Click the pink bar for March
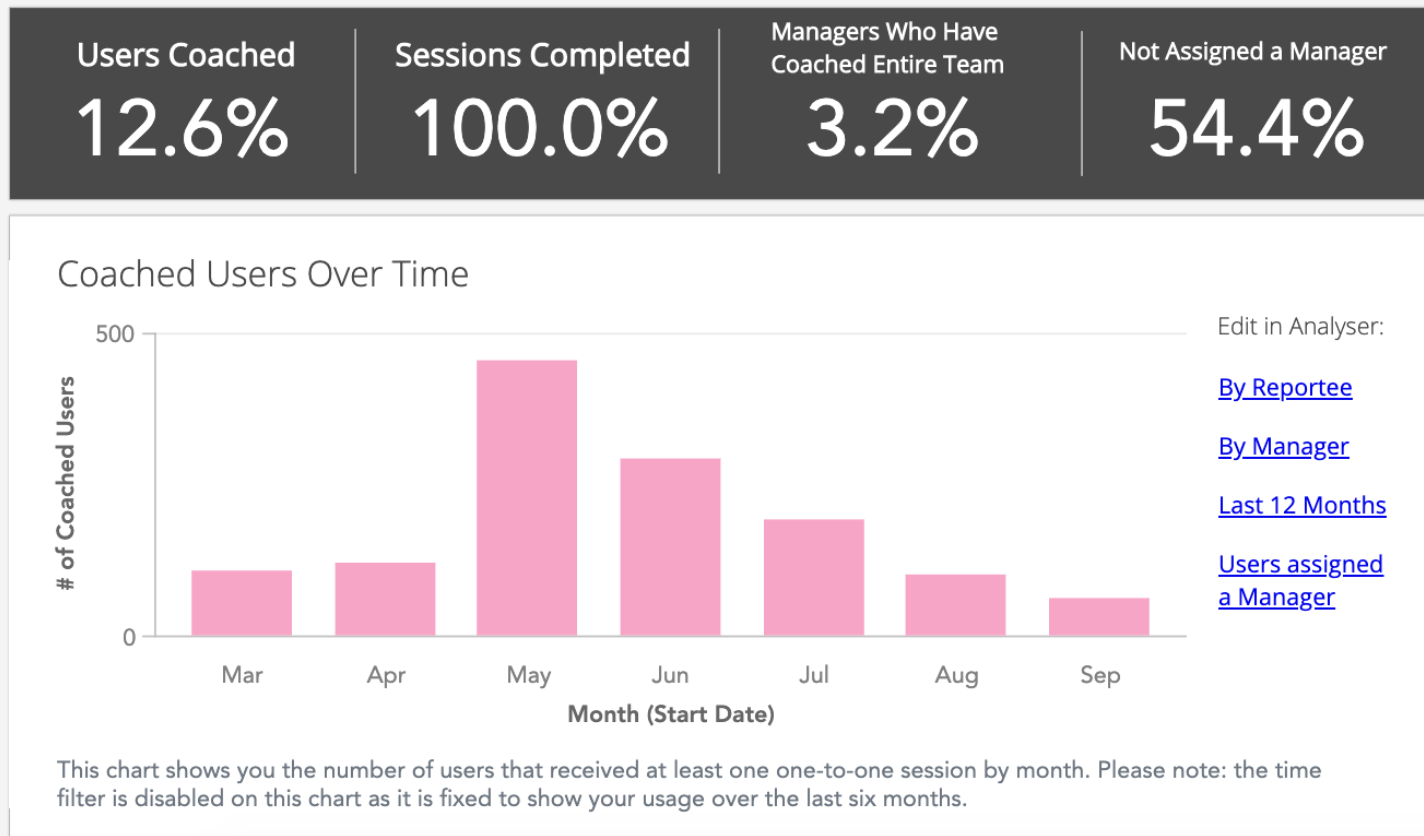The width and height of the screenshot is (1424, 836). [x=241, y=603]
